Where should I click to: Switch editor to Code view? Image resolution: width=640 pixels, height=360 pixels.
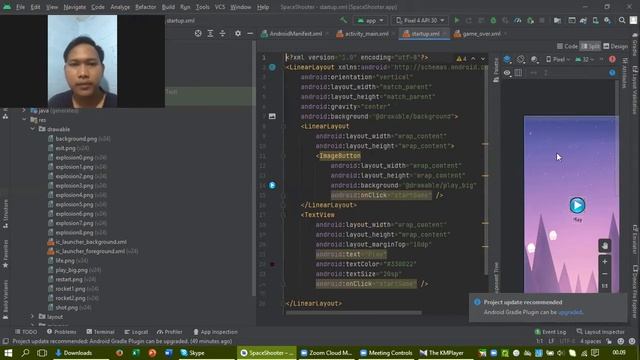(567, 46)
